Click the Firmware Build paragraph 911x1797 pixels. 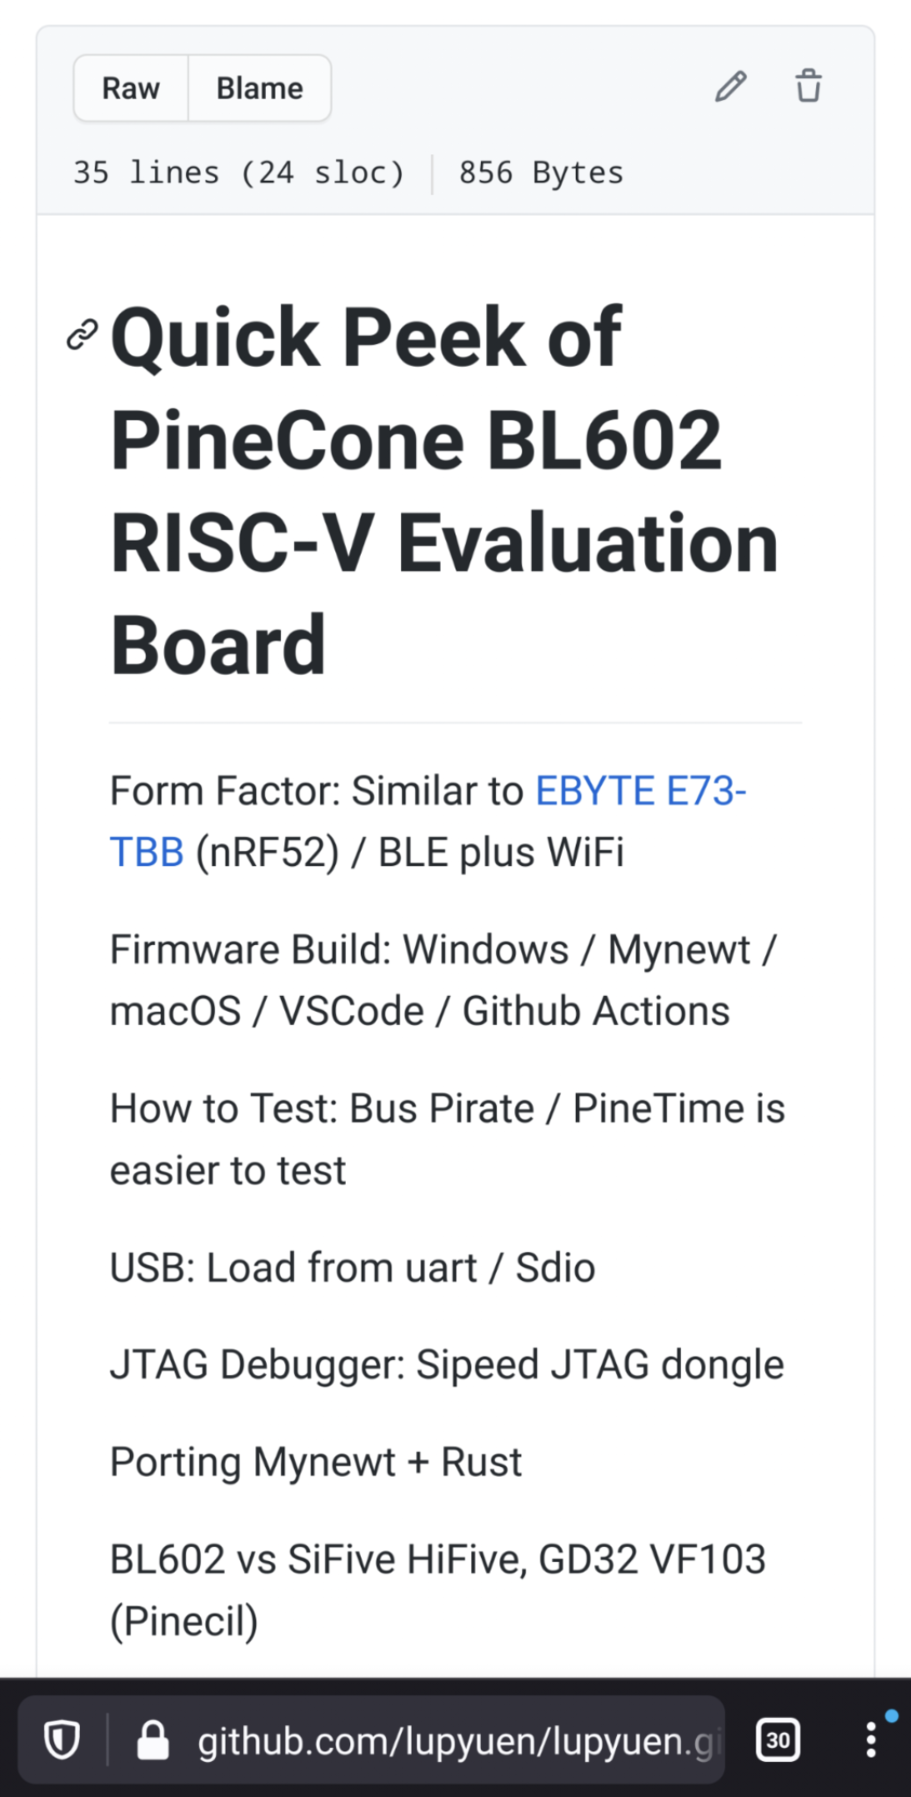click(442, 980)
